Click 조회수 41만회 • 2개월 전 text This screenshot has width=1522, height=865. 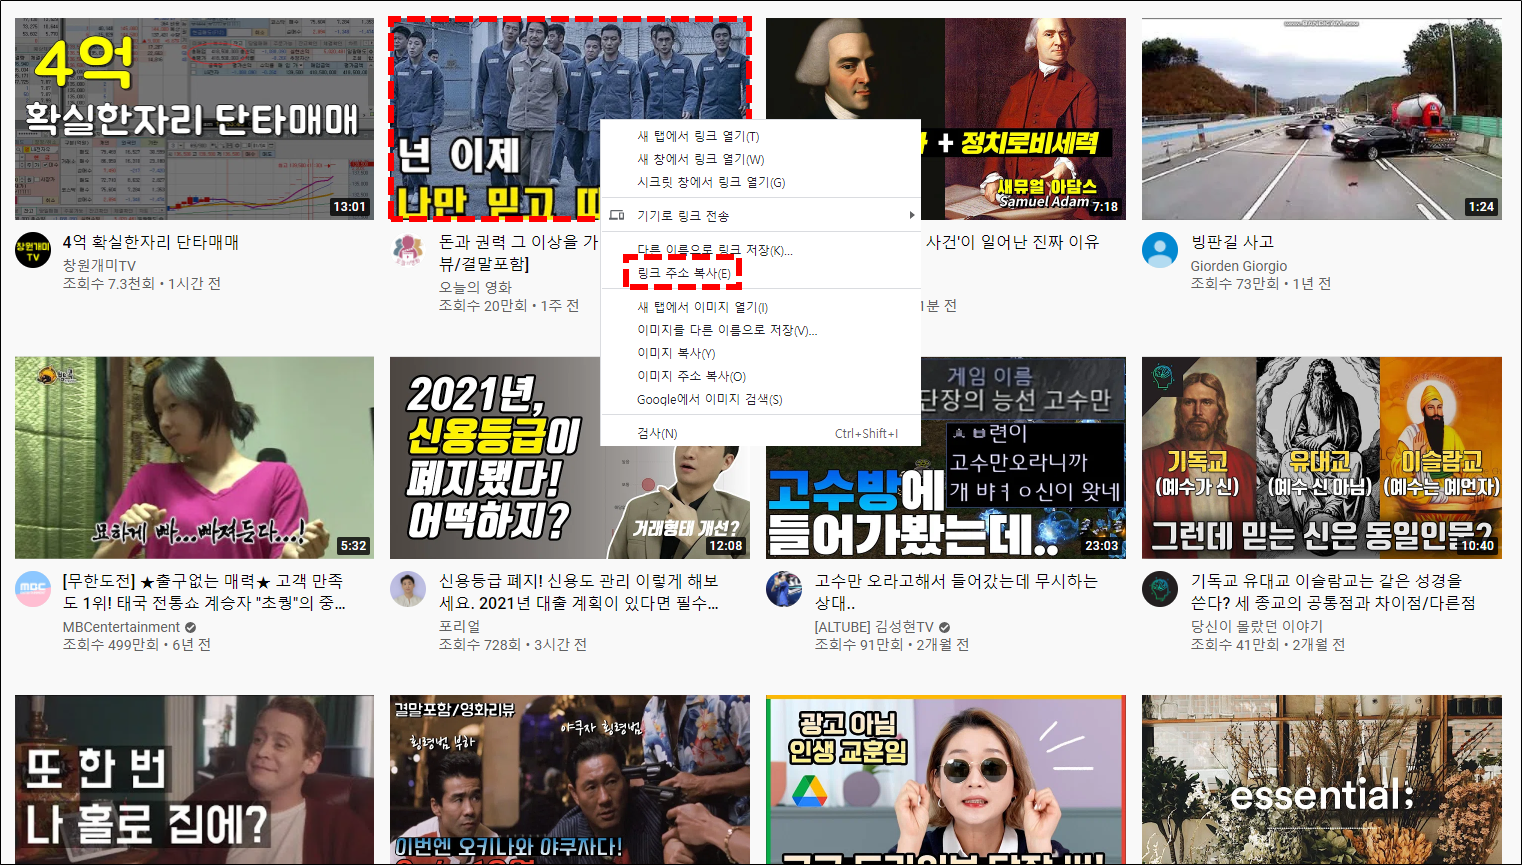pos(1268,645)
